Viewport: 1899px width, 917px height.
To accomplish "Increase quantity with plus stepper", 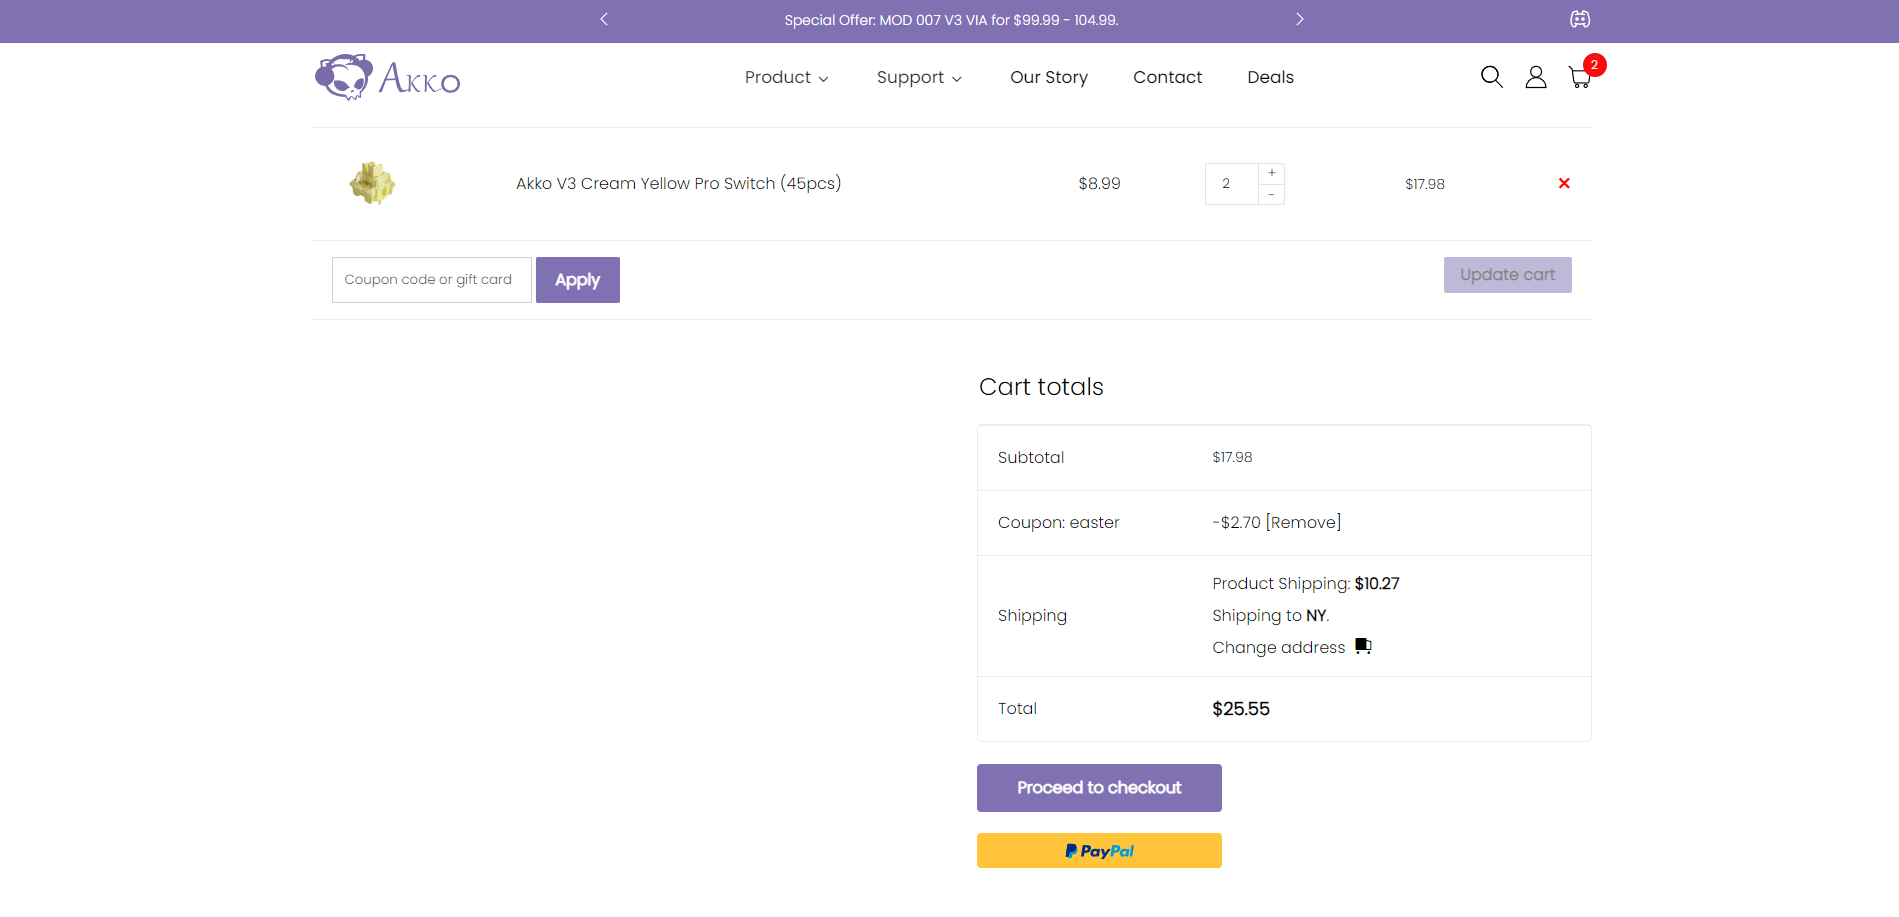I will pos(1271,173).
